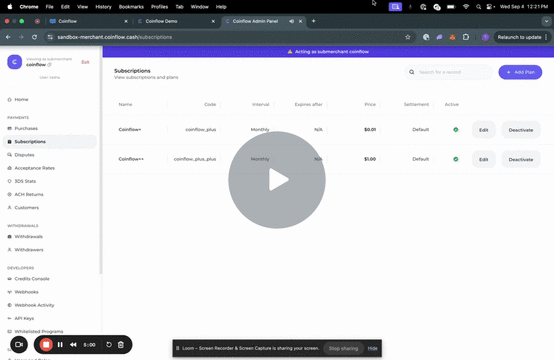
Task: Switch to the Coinflow browser tab
Action: 88,21
